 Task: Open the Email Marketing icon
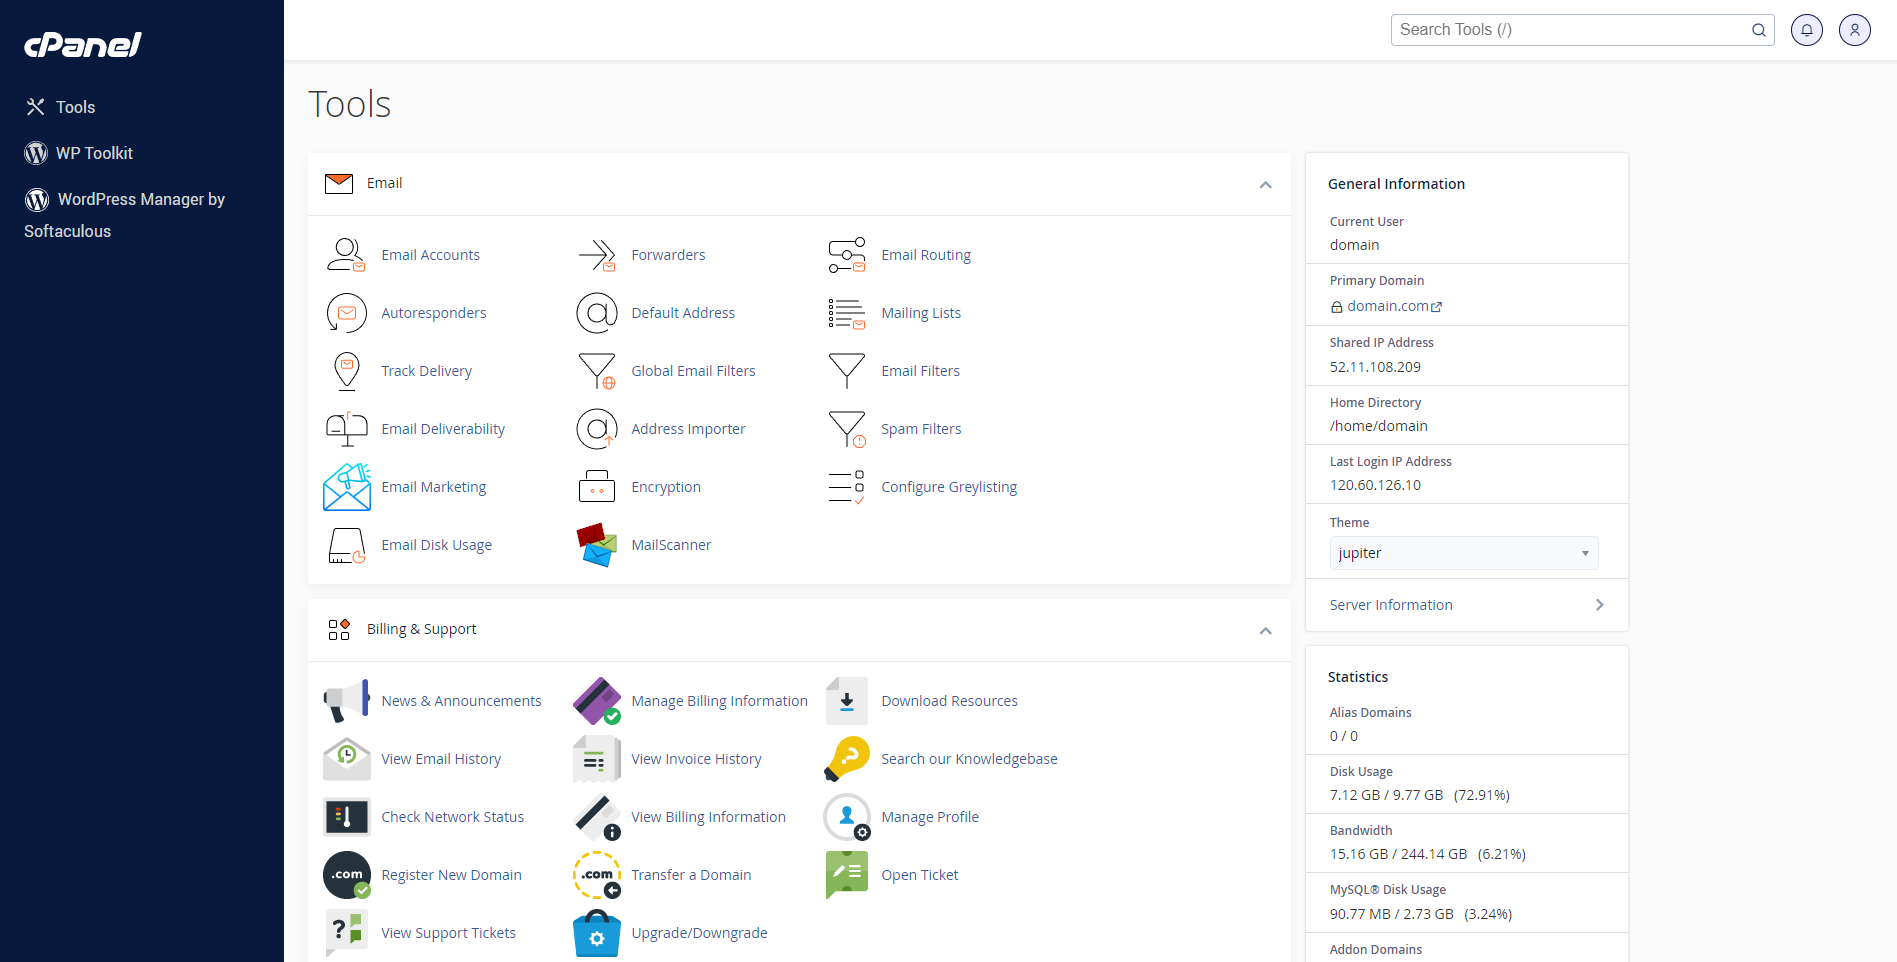click(x=346, y=487)
